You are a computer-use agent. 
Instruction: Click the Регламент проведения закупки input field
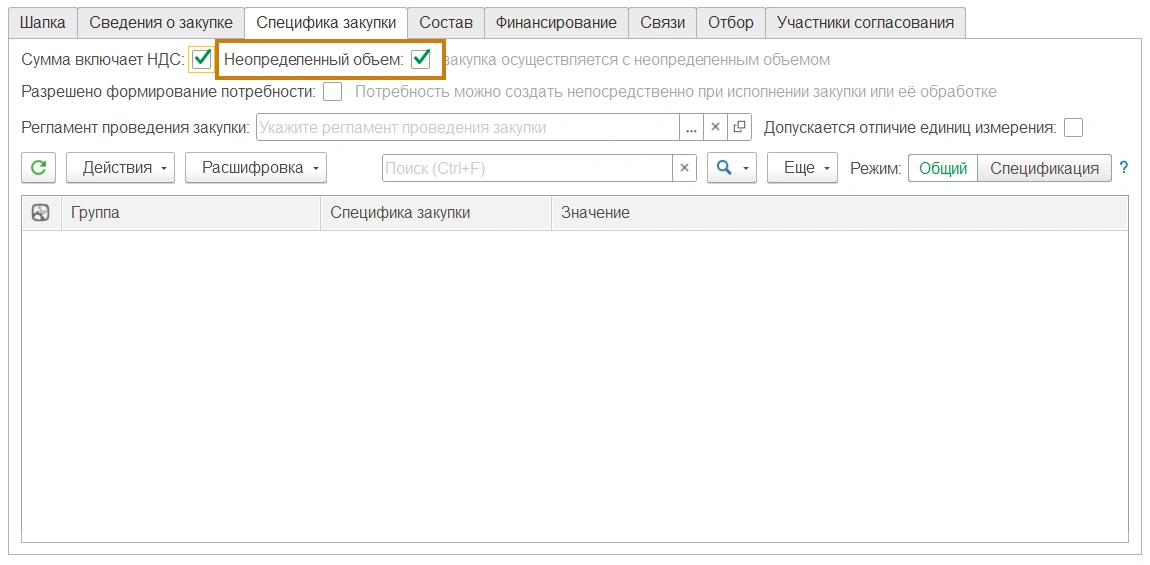click(467, 127)
